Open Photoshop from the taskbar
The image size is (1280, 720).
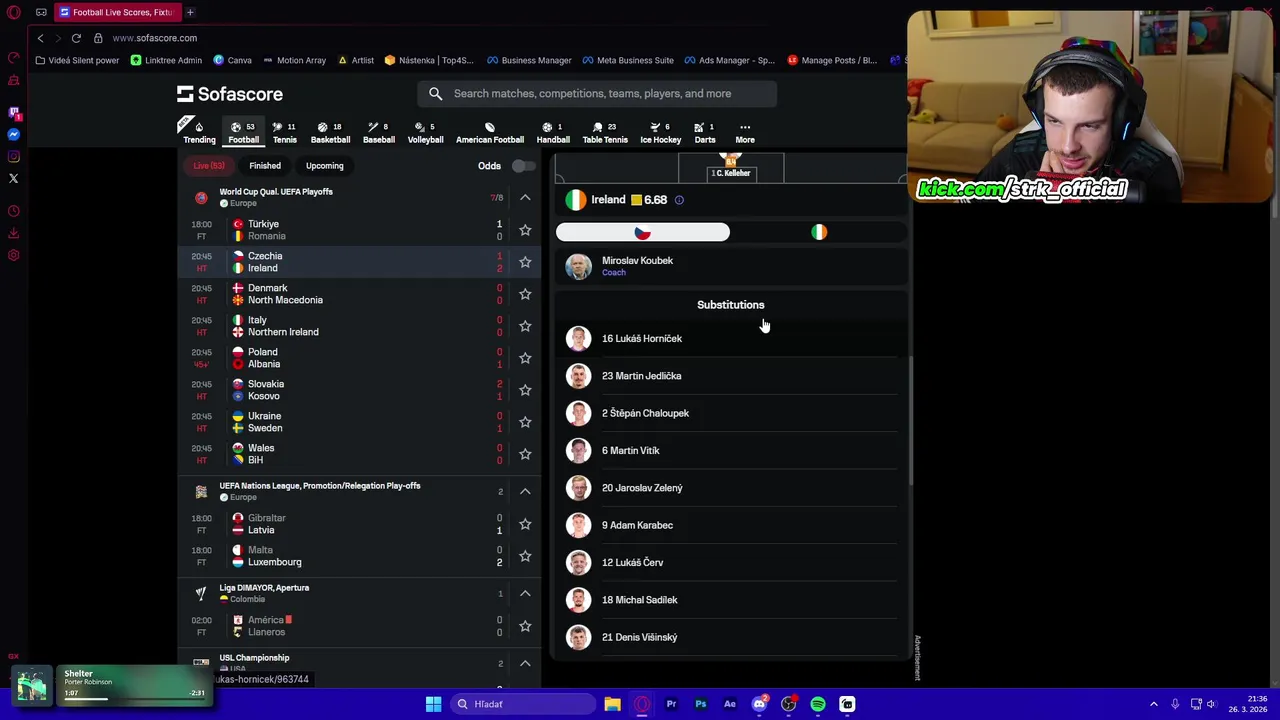(700, 704)
